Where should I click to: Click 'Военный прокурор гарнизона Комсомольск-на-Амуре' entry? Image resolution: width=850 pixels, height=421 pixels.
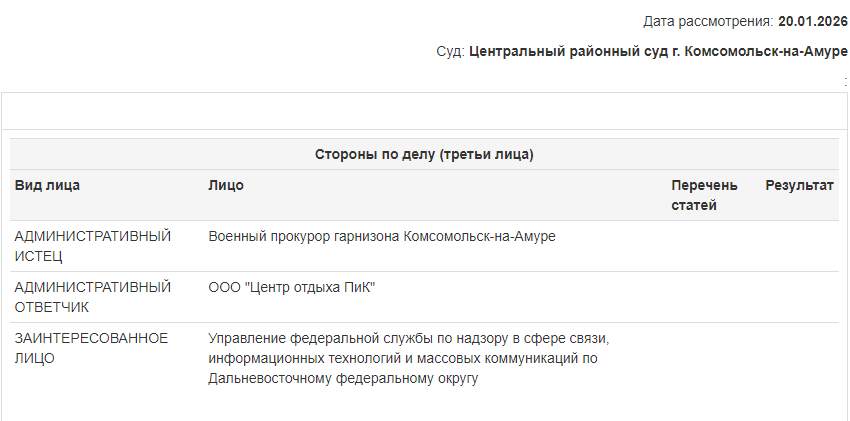[x=381, y=237]
